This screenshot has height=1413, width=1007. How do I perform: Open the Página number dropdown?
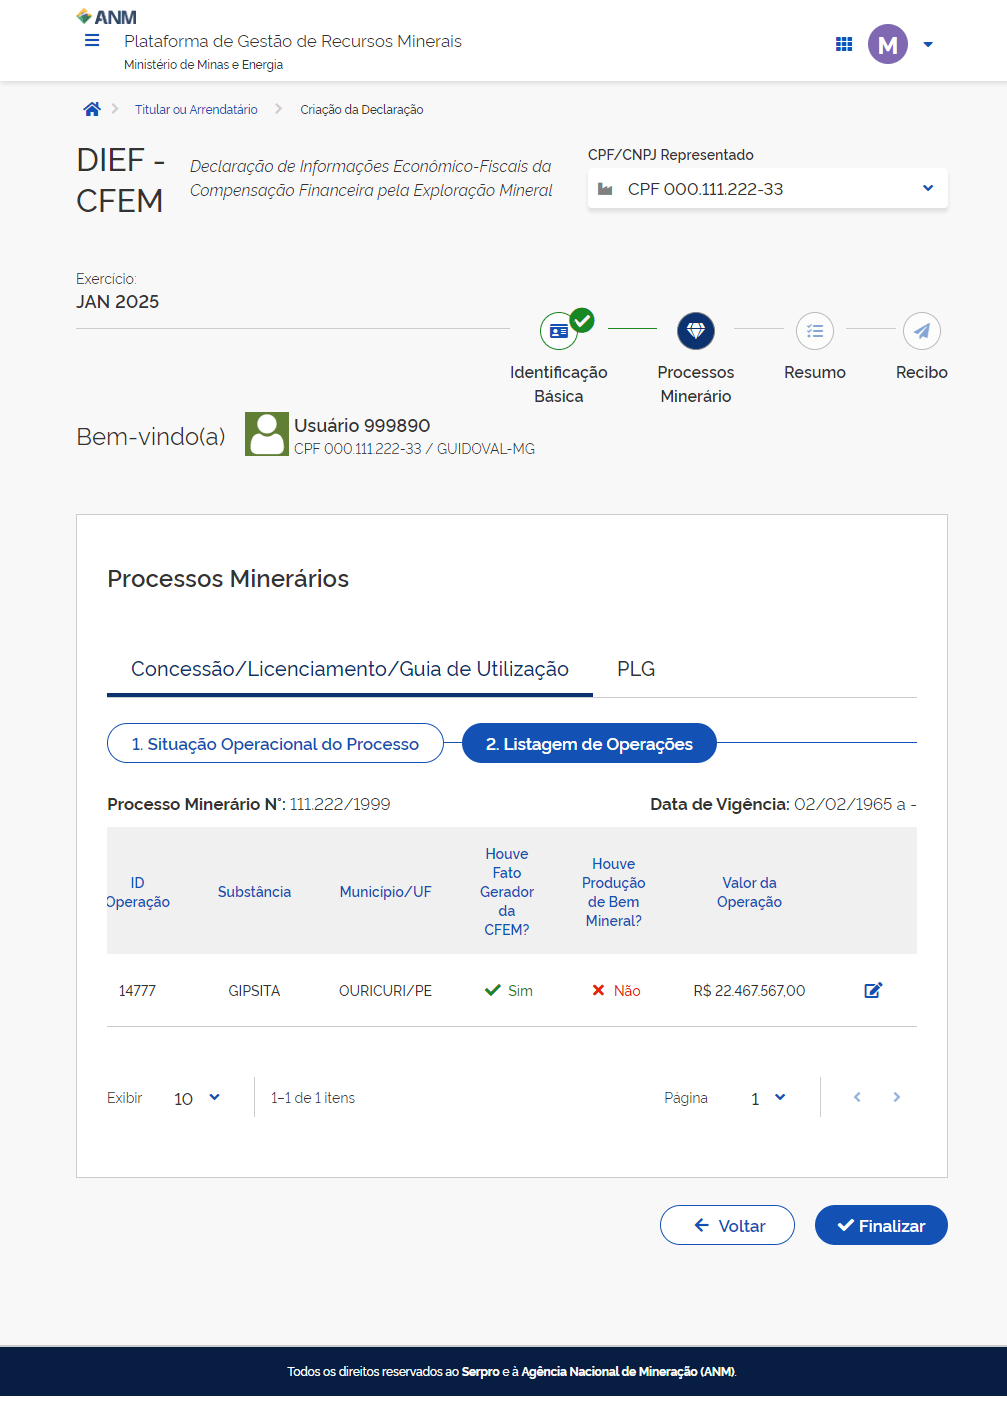[768, 1098]
